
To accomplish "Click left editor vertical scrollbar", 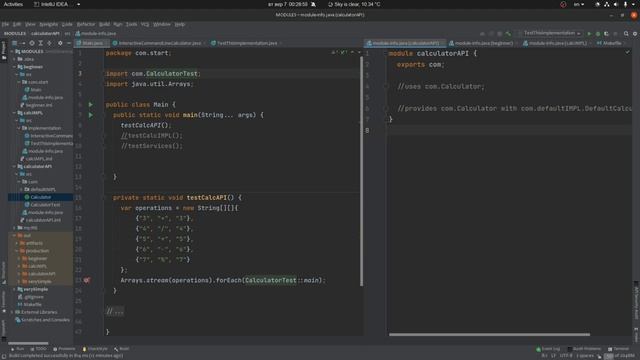I will click(x=361, y=171).
